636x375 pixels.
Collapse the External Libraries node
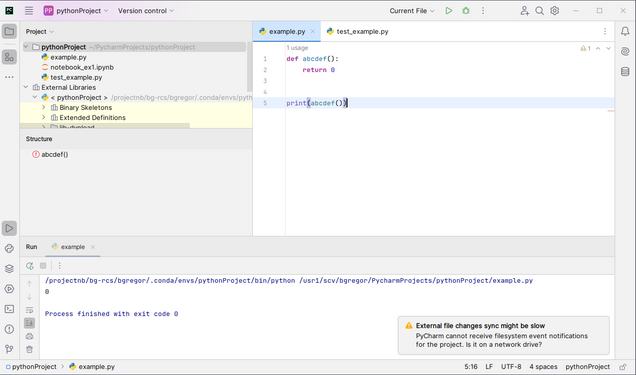(x=26, y=87)
